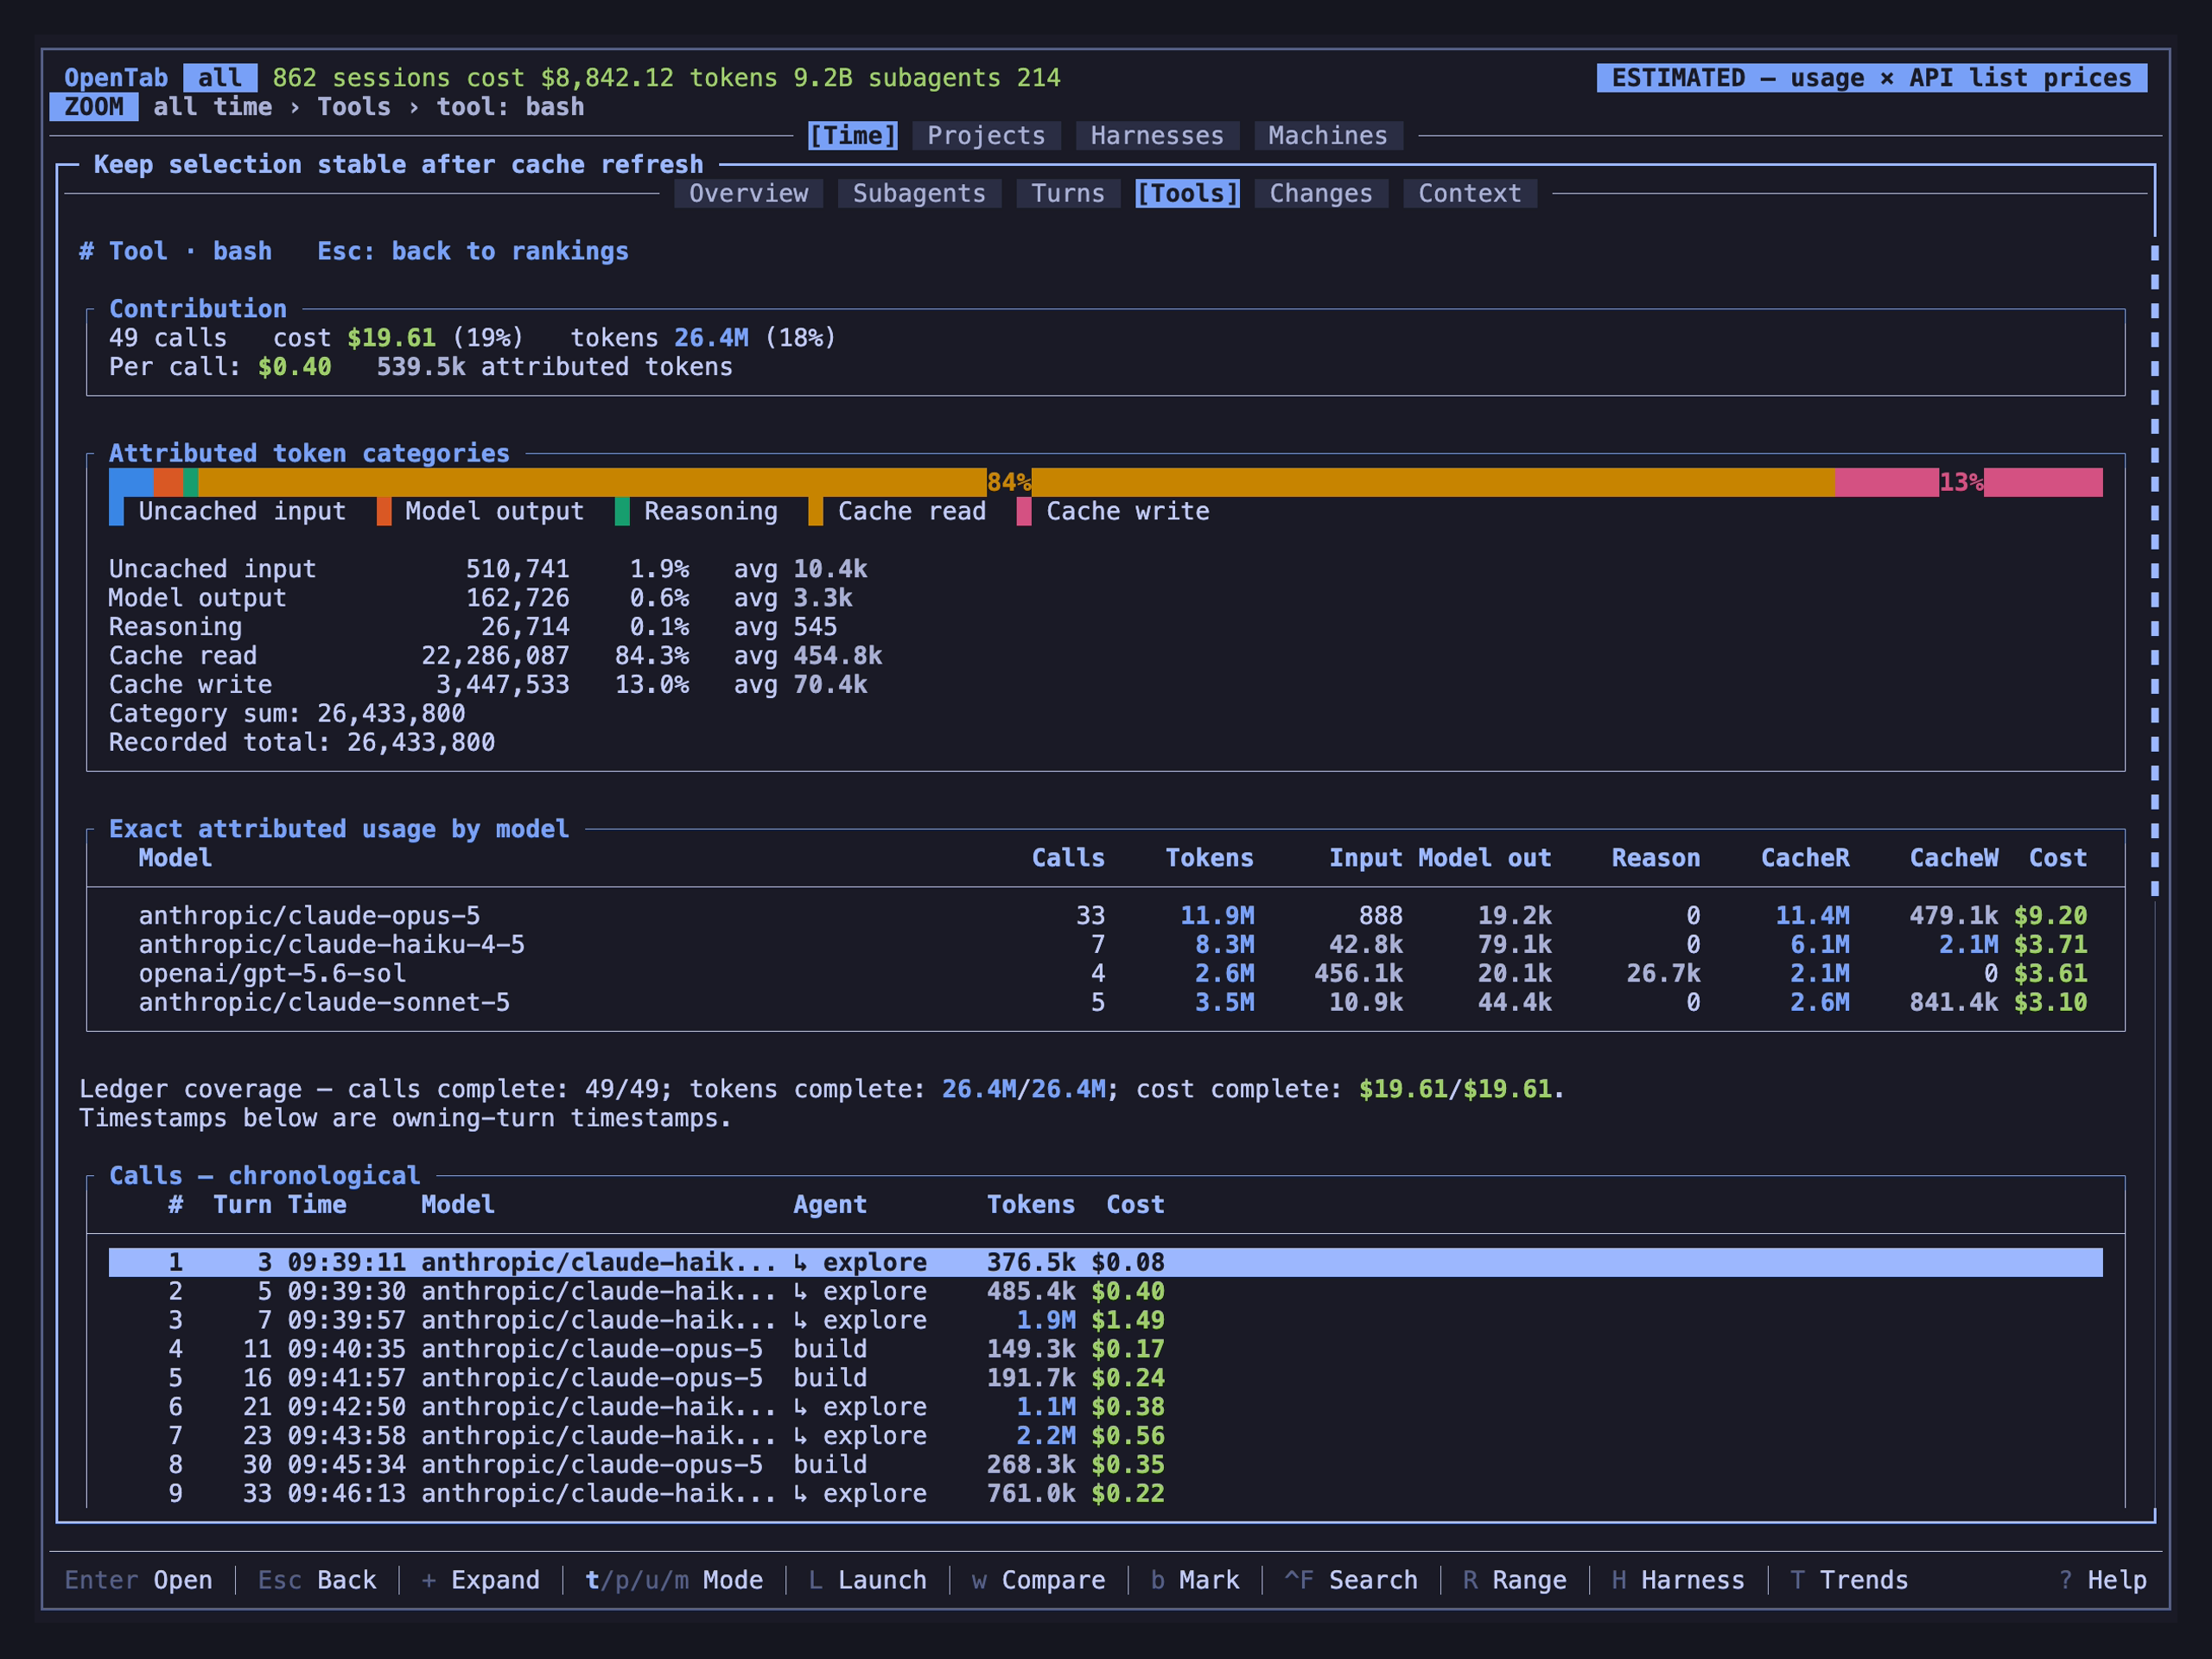Click the Reasoning legend swatch
The image size is (2212, 1659).
coord(622,511)
